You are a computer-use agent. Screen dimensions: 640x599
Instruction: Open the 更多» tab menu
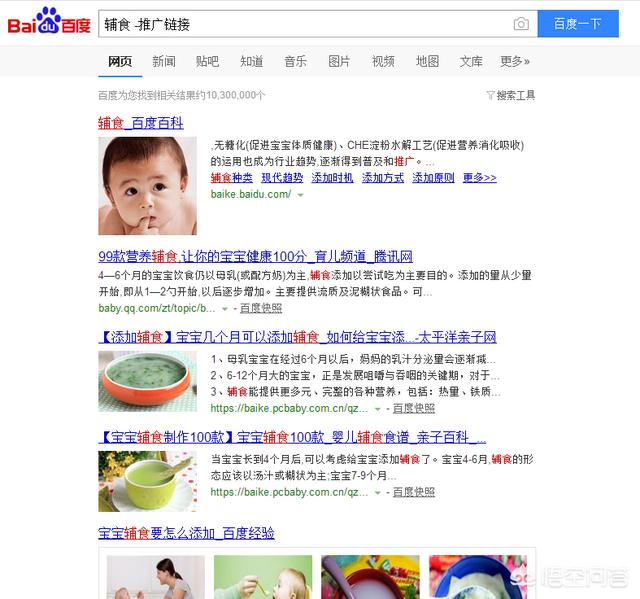click(515, 61)
